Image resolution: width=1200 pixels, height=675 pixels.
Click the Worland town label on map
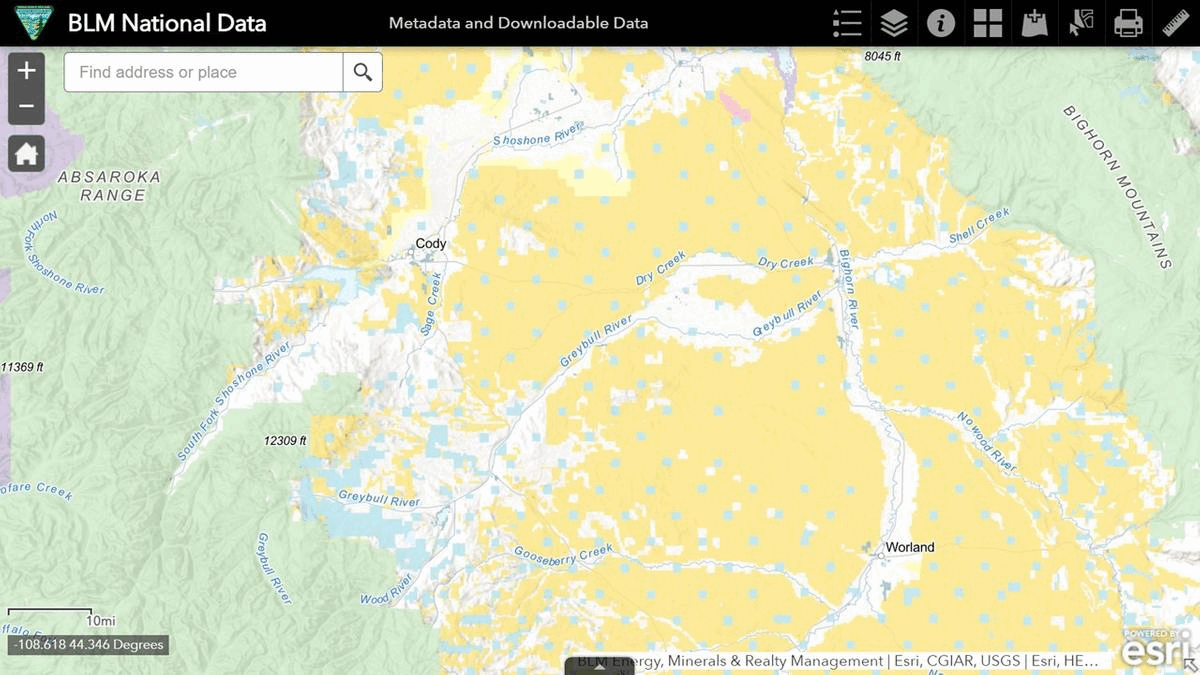[909, 547]
